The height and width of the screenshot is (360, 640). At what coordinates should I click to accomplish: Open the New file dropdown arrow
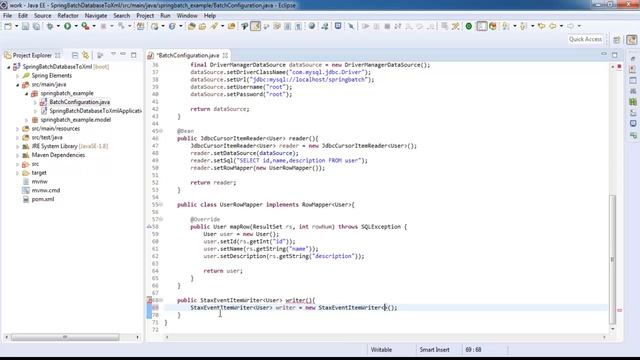click(x=16, y=26)
